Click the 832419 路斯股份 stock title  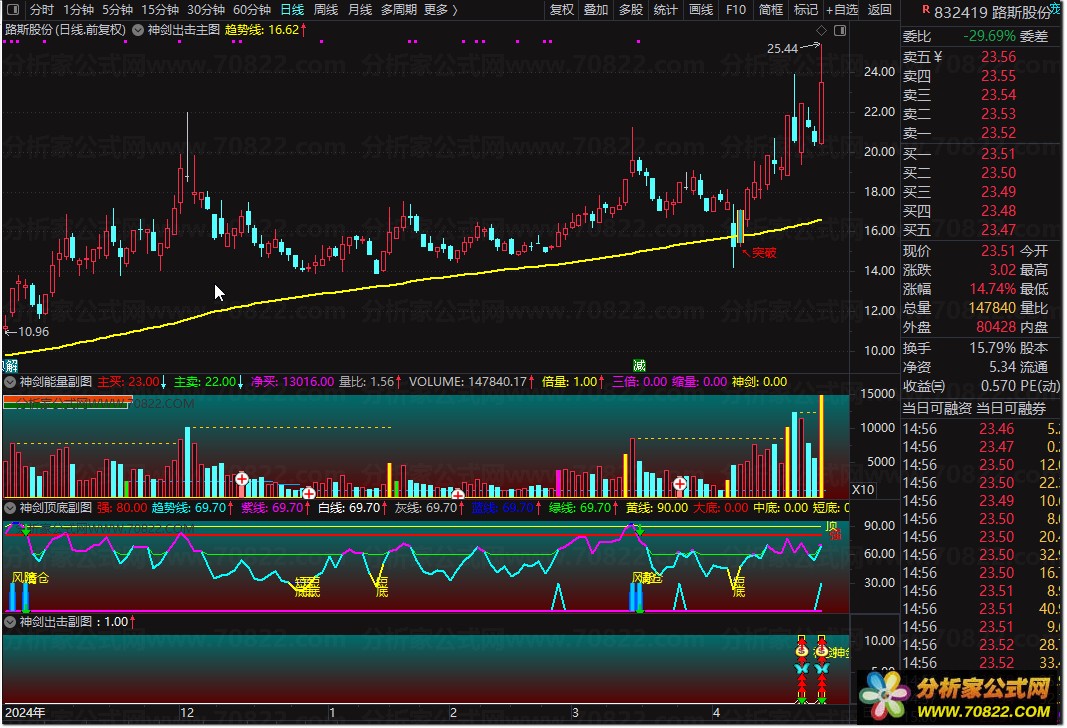(992, 13)
